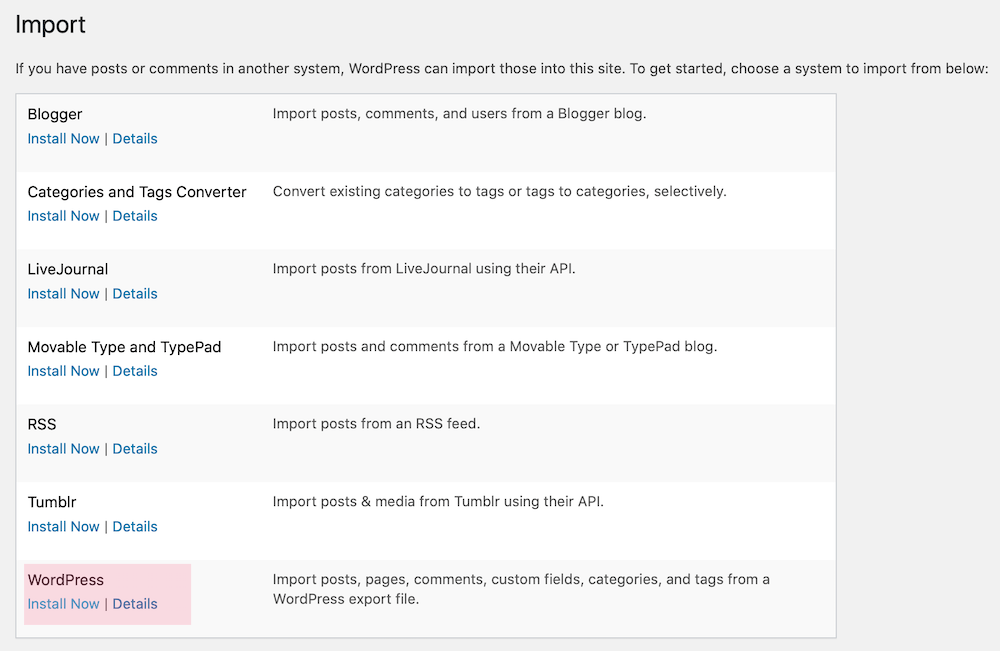This screenshot has height=651, width=1000.
Task: Install the Tumblr importer
Action: click(x=63, y=527)
